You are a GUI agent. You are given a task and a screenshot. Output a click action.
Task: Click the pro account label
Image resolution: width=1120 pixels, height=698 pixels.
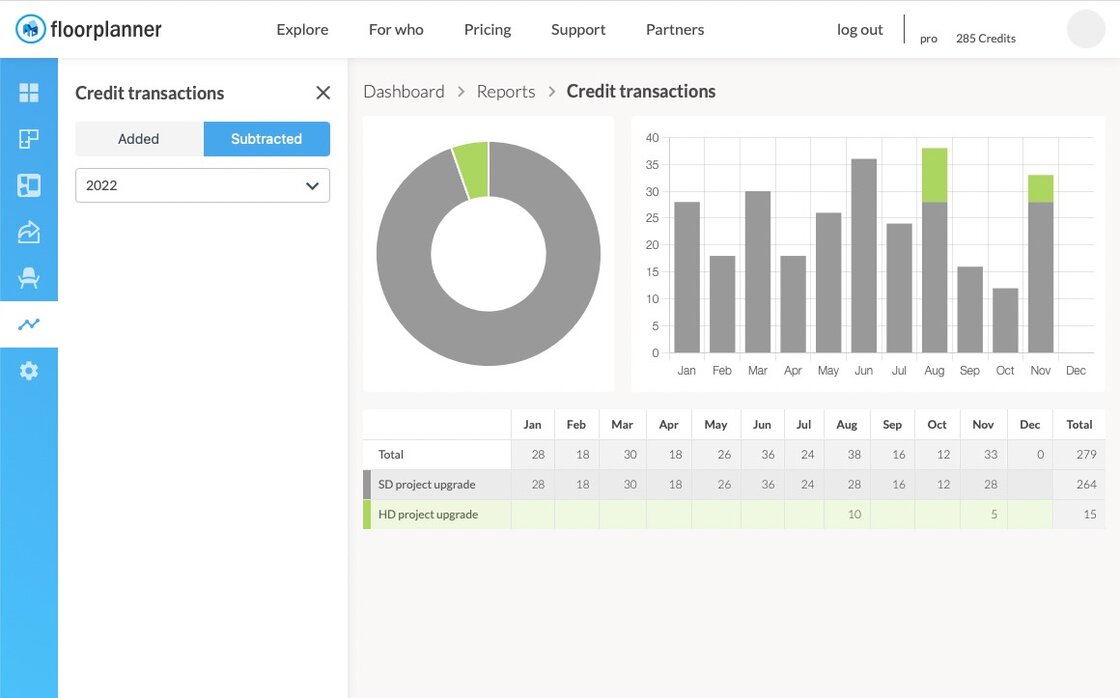pos(929,39)
